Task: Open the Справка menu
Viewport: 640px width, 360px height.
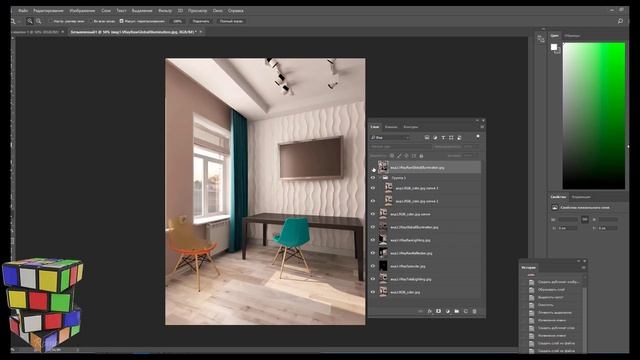Action: [236, 11]
